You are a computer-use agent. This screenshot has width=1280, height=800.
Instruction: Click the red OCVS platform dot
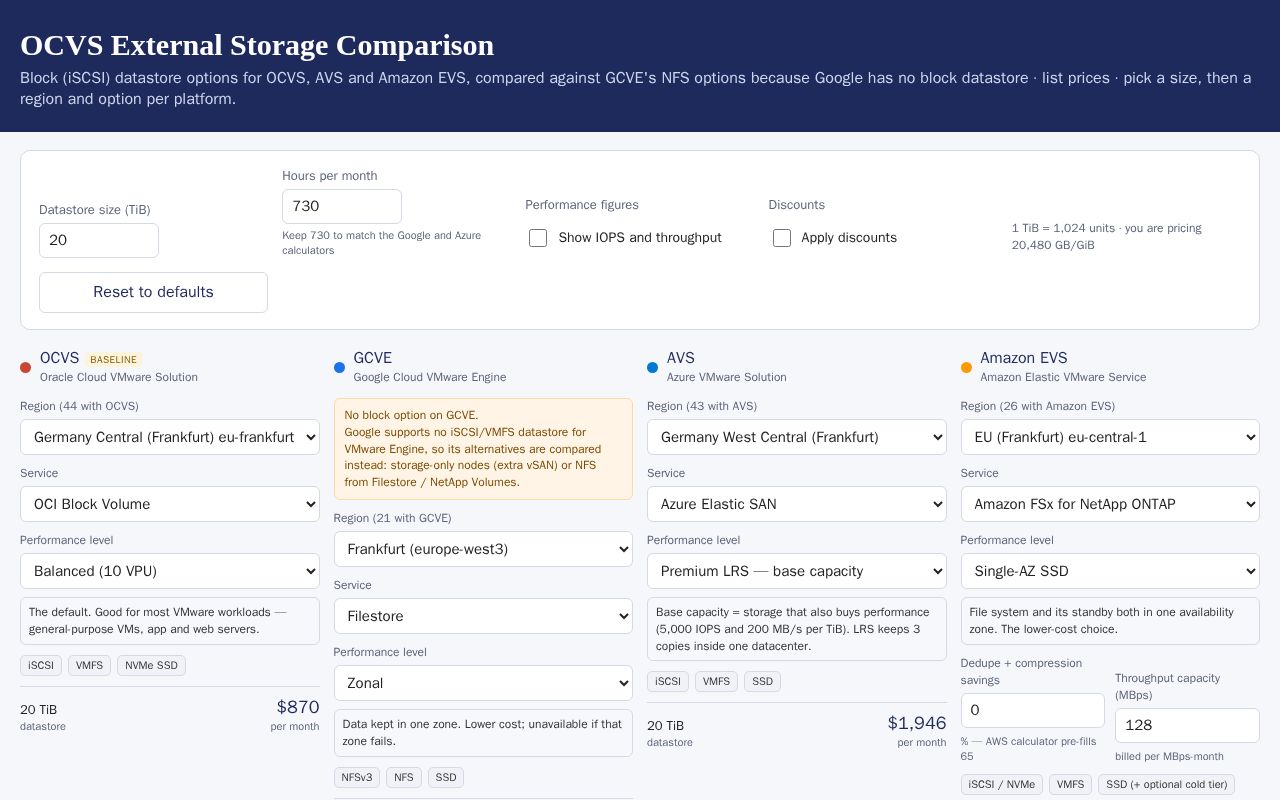(x=26, y=368)
